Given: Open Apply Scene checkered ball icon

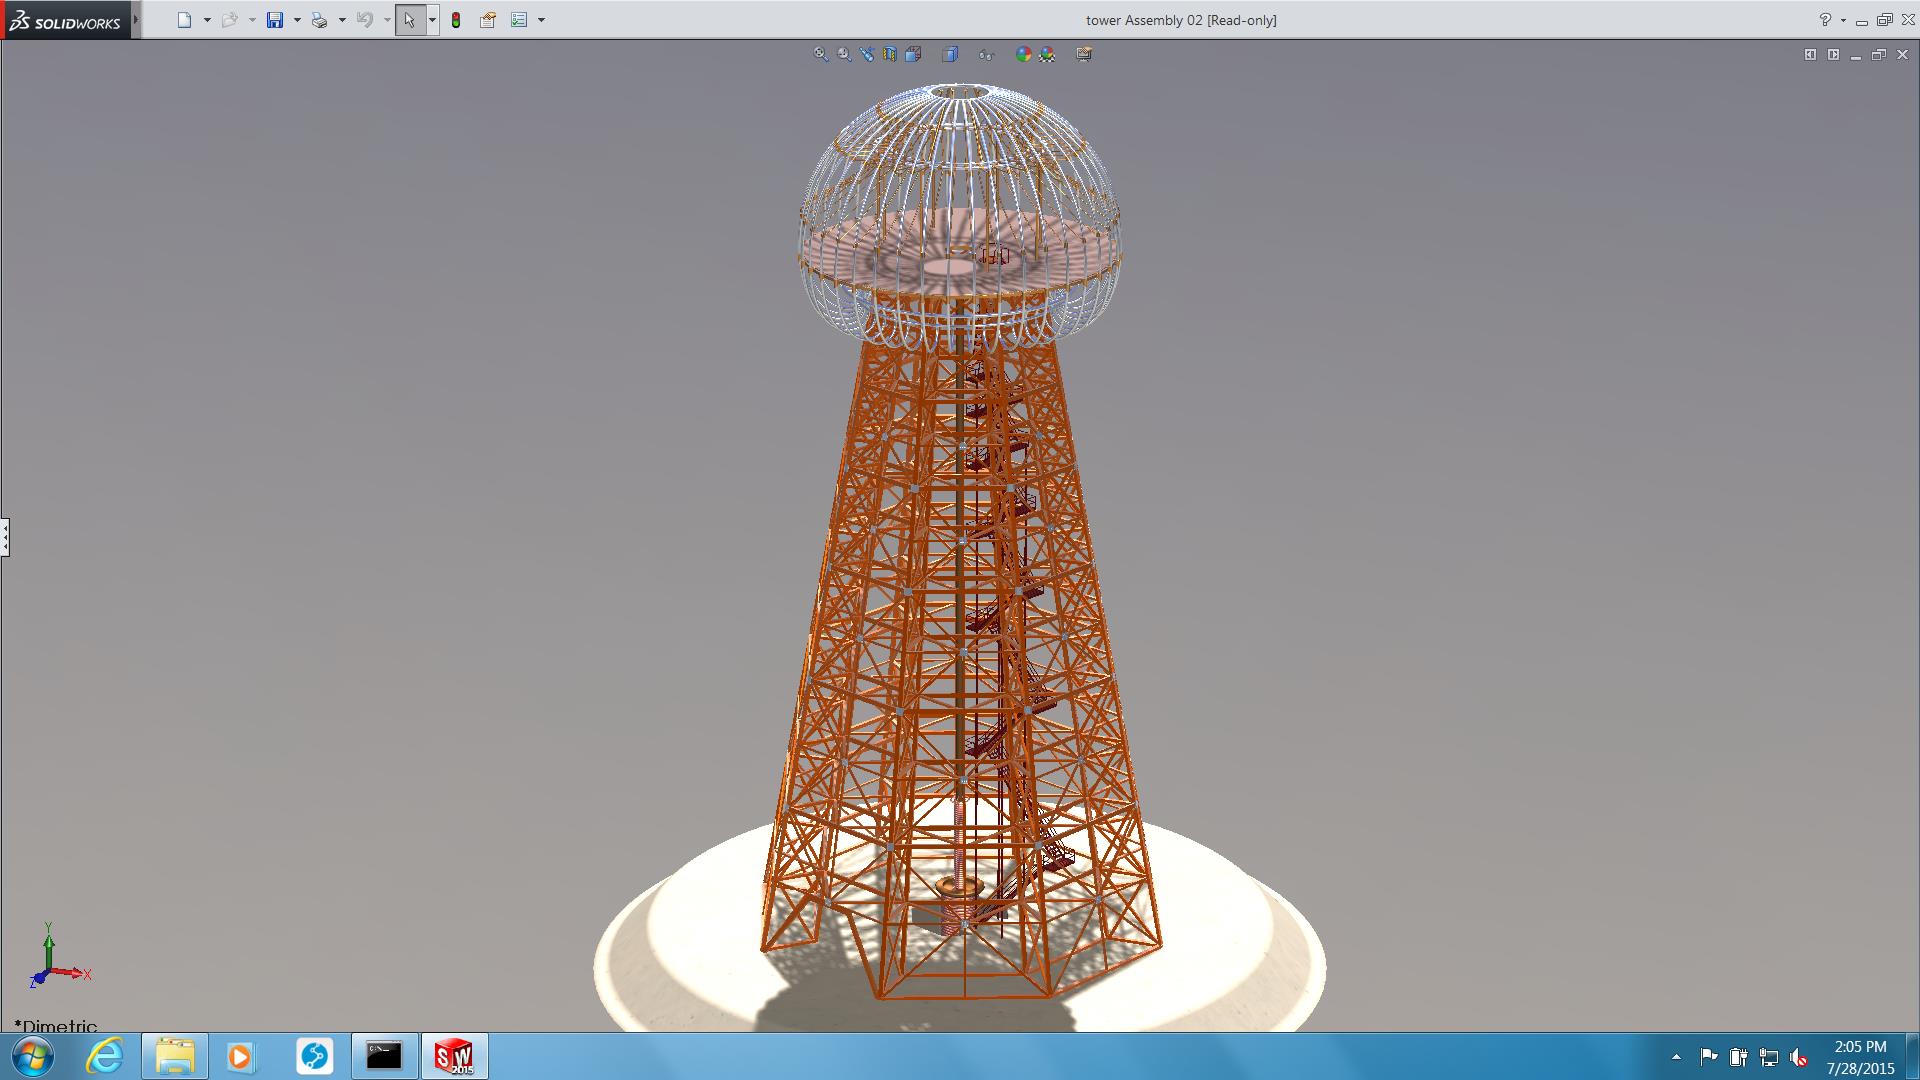Looking at the screenshot, I should click(x=1047, y=55).
